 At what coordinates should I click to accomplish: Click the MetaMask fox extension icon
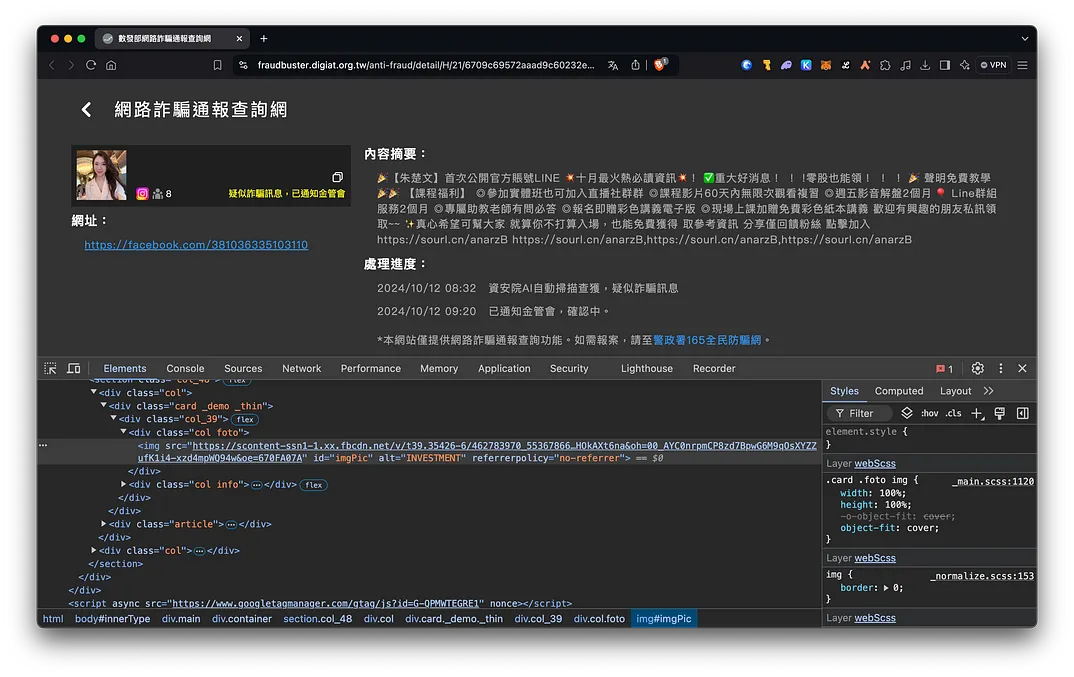[826, 65]
